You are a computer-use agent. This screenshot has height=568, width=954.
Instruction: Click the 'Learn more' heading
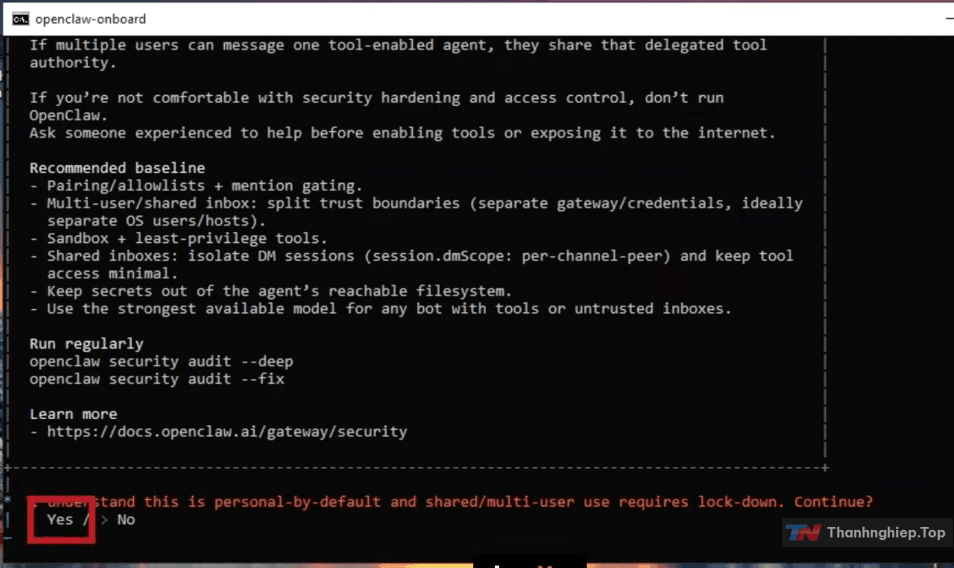[73, 414]
